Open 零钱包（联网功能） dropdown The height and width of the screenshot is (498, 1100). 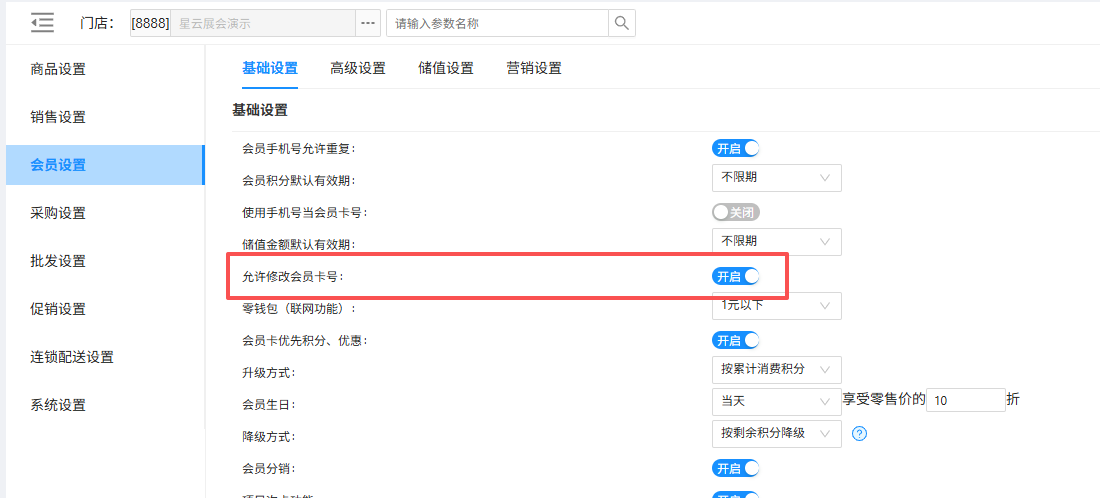click(777, 306)
